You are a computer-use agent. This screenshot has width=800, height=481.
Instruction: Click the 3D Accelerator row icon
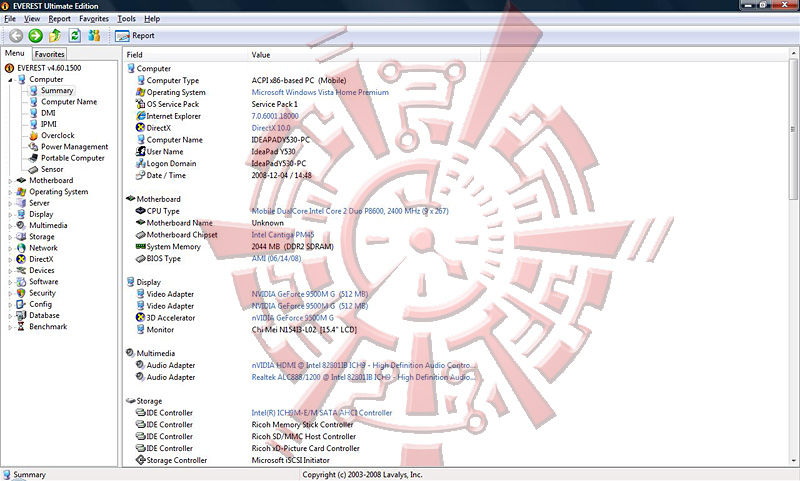140,318
